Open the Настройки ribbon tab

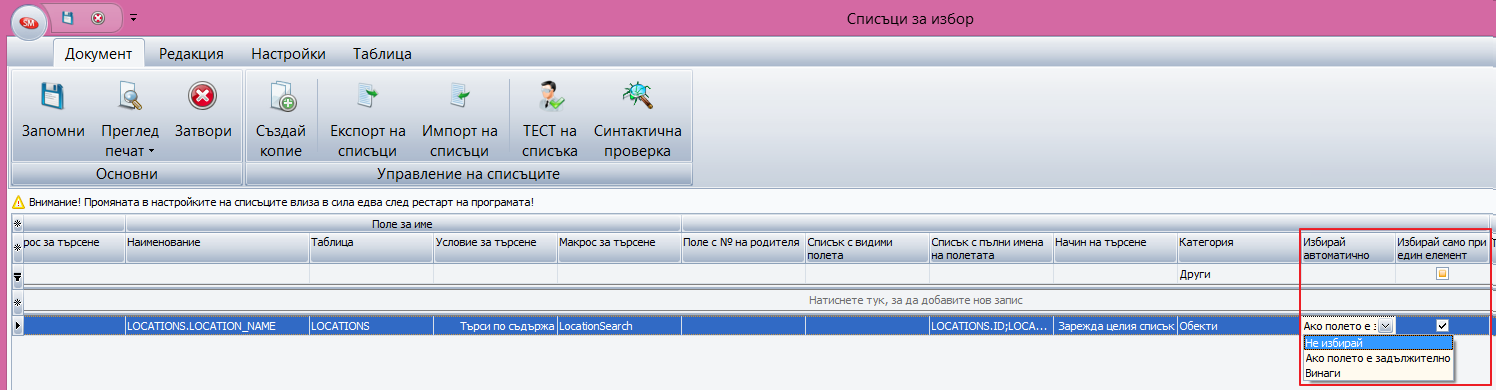click(288, 54)
